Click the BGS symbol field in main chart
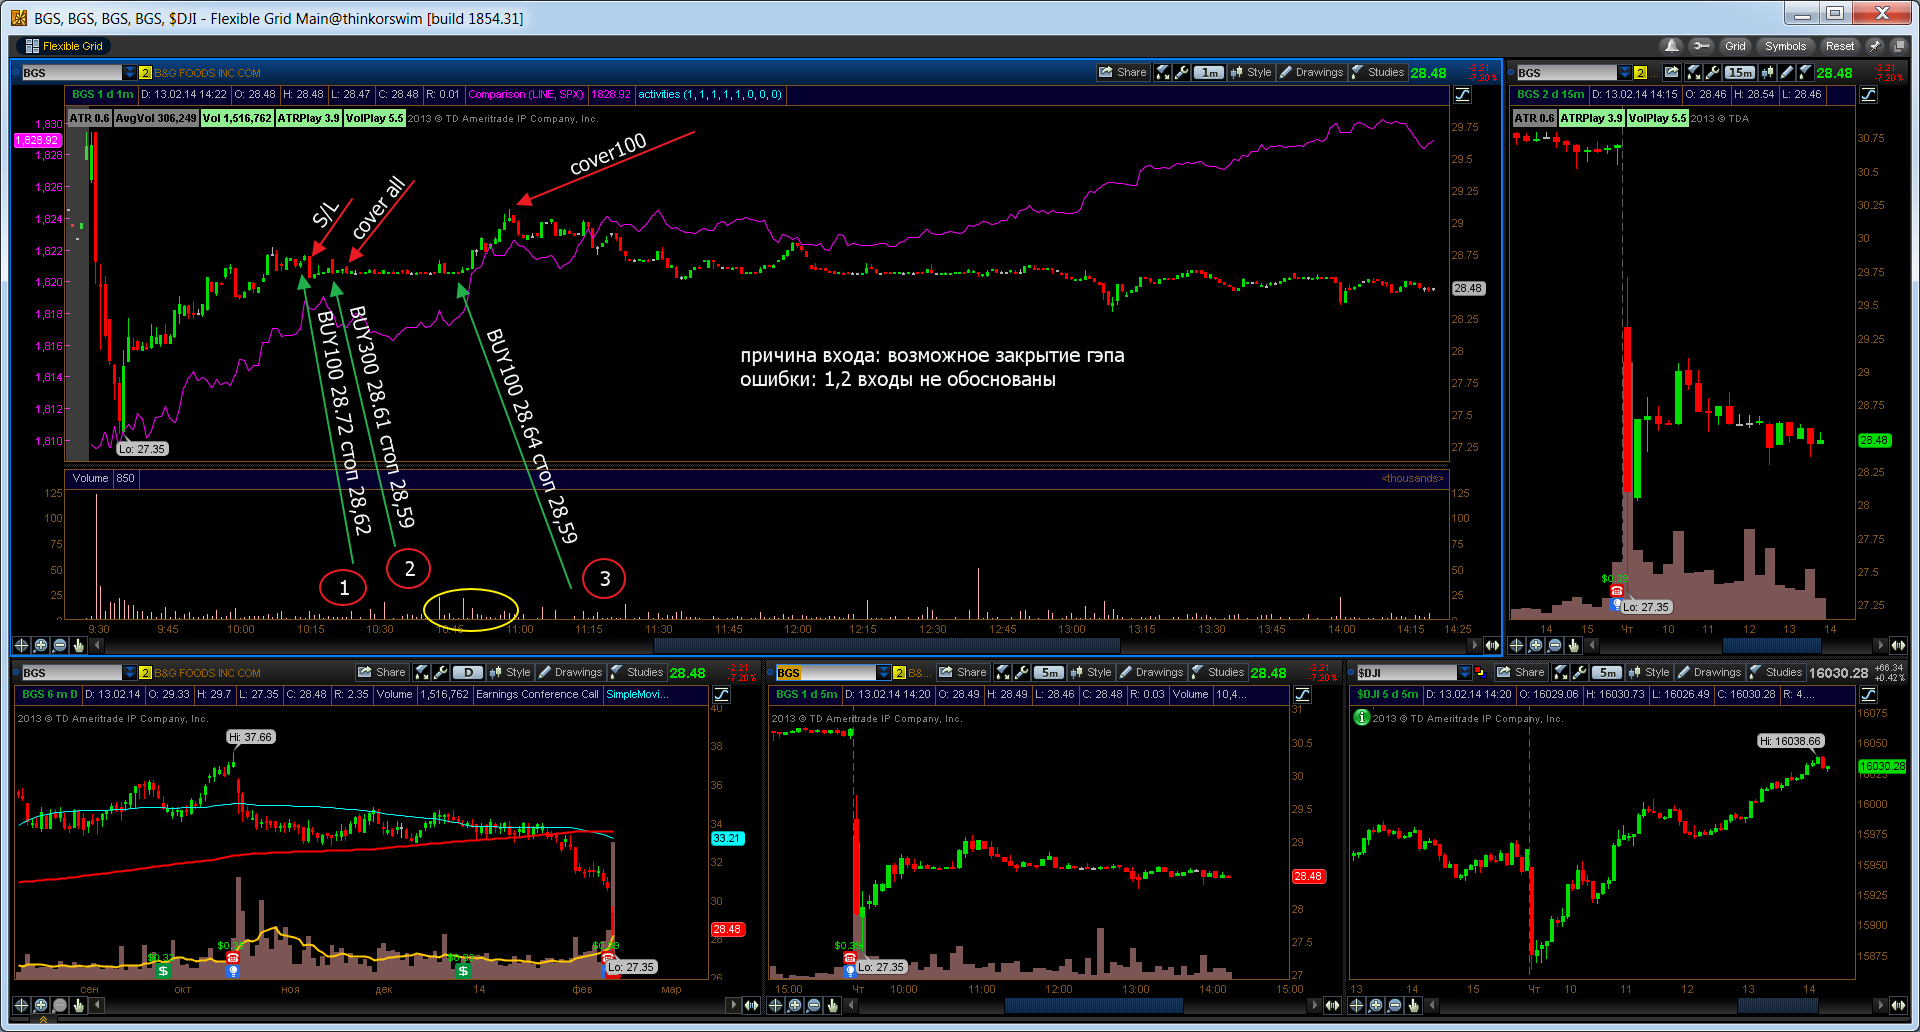The height and width of the screenshot is (1032, 1920). (x=71, y=73)
